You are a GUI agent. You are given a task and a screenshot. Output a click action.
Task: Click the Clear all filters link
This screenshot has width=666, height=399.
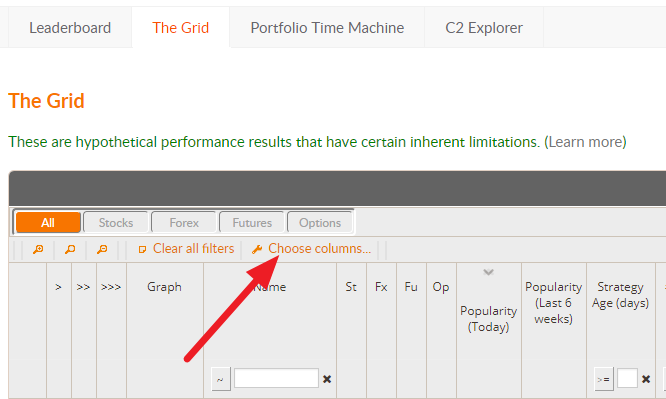(x=193, y=249)
